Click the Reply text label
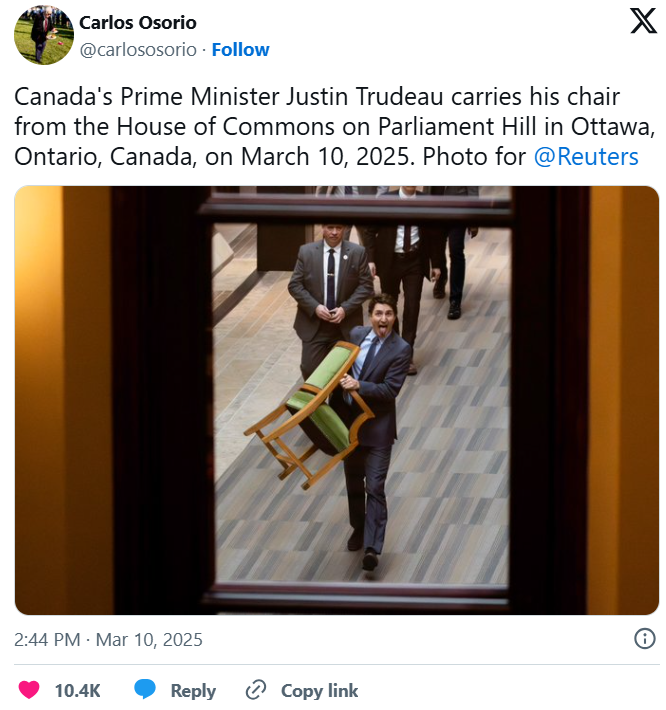This screenshot has width=666, height=710. coord(193,691)
